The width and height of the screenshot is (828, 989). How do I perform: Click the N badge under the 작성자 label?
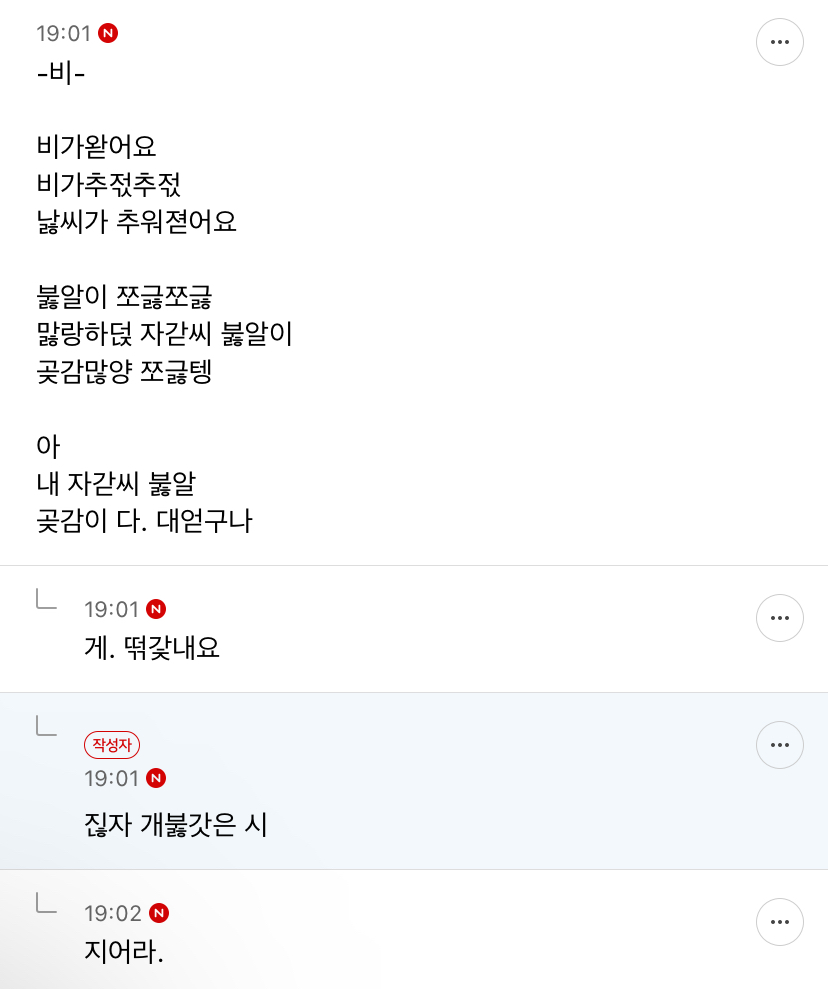coord(156,778)
